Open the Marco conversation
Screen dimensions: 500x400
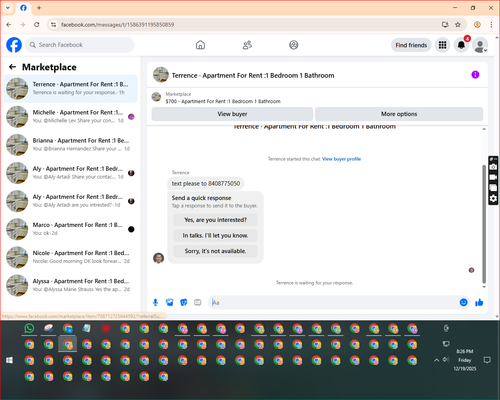[70, 229]
